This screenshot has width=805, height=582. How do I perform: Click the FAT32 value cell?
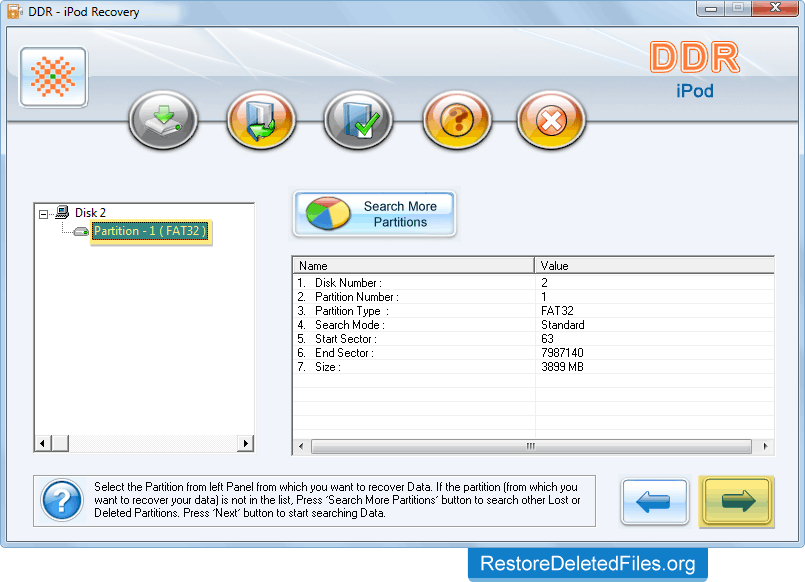[557, 311]
